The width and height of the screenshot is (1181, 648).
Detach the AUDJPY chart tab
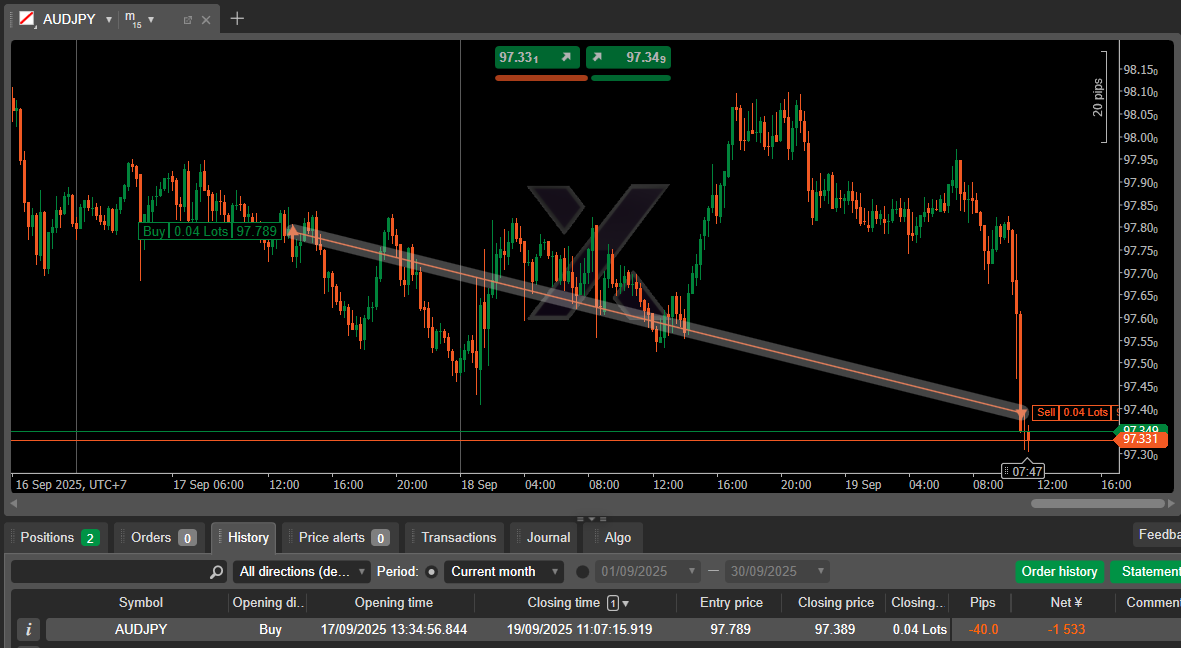[188, 20]
